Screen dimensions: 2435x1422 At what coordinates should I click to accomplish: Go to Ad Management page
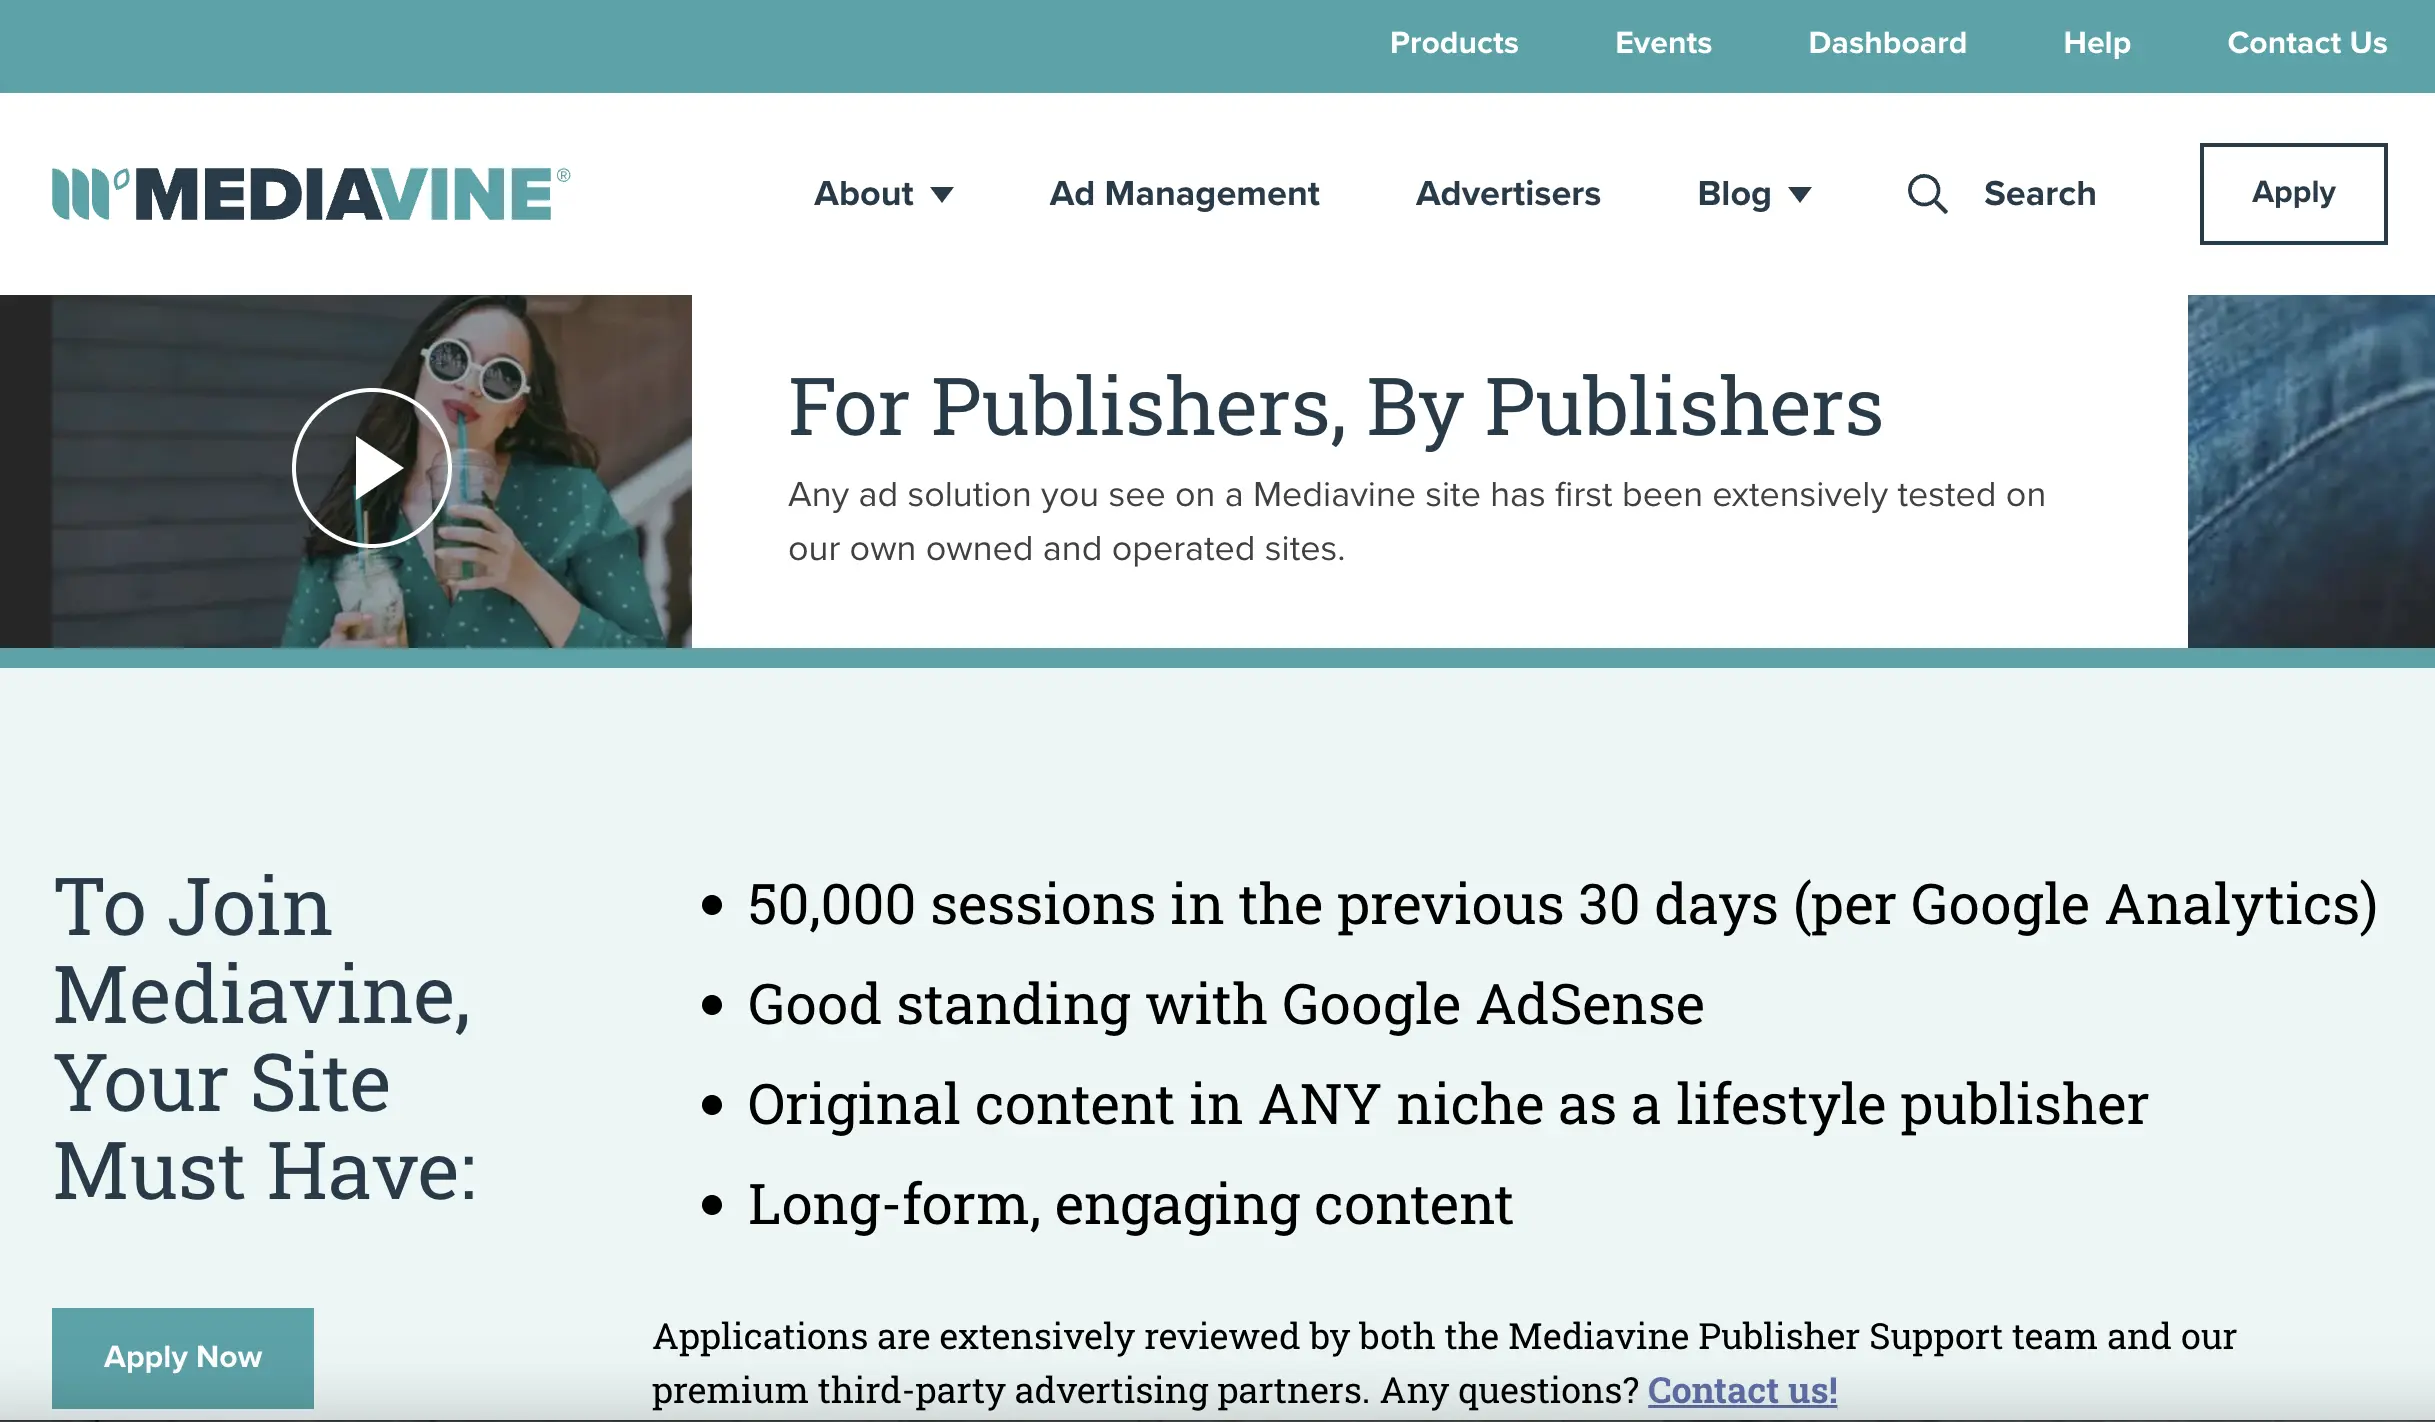click(x=1184, y=193)
